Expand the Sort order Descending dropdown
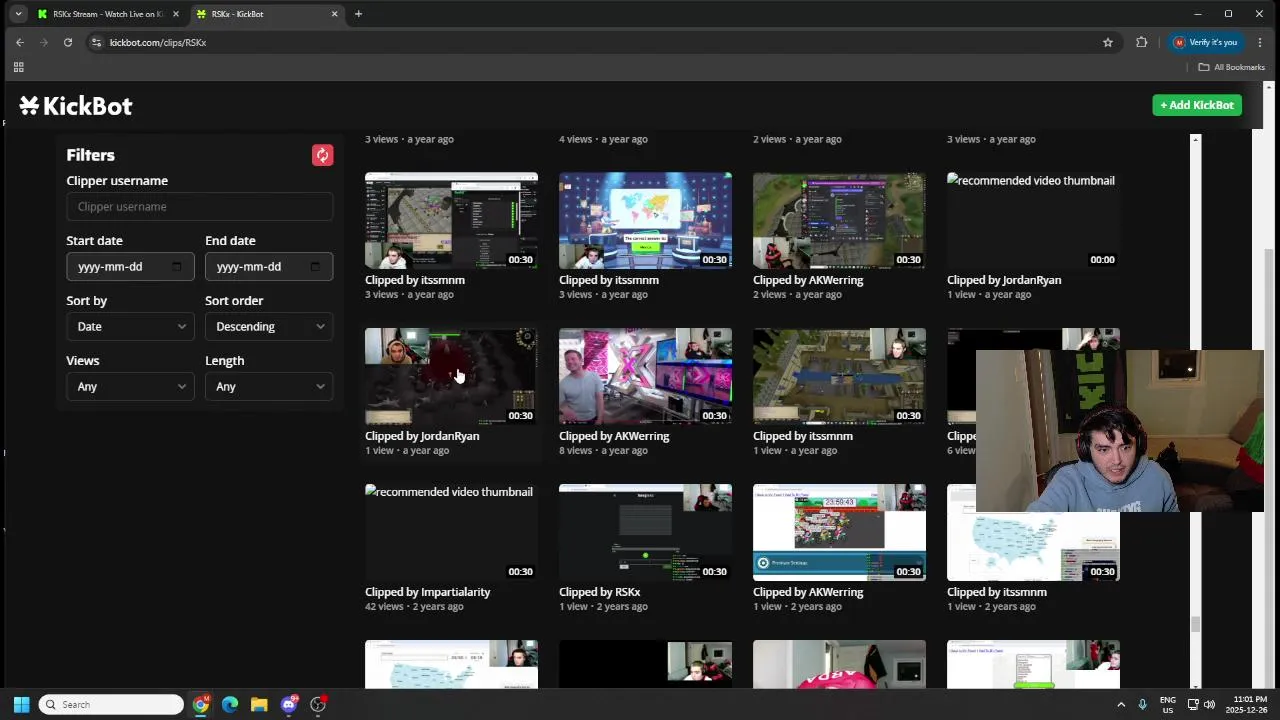1280x720 pixels. pyautogui.click(x=269, y=327)
